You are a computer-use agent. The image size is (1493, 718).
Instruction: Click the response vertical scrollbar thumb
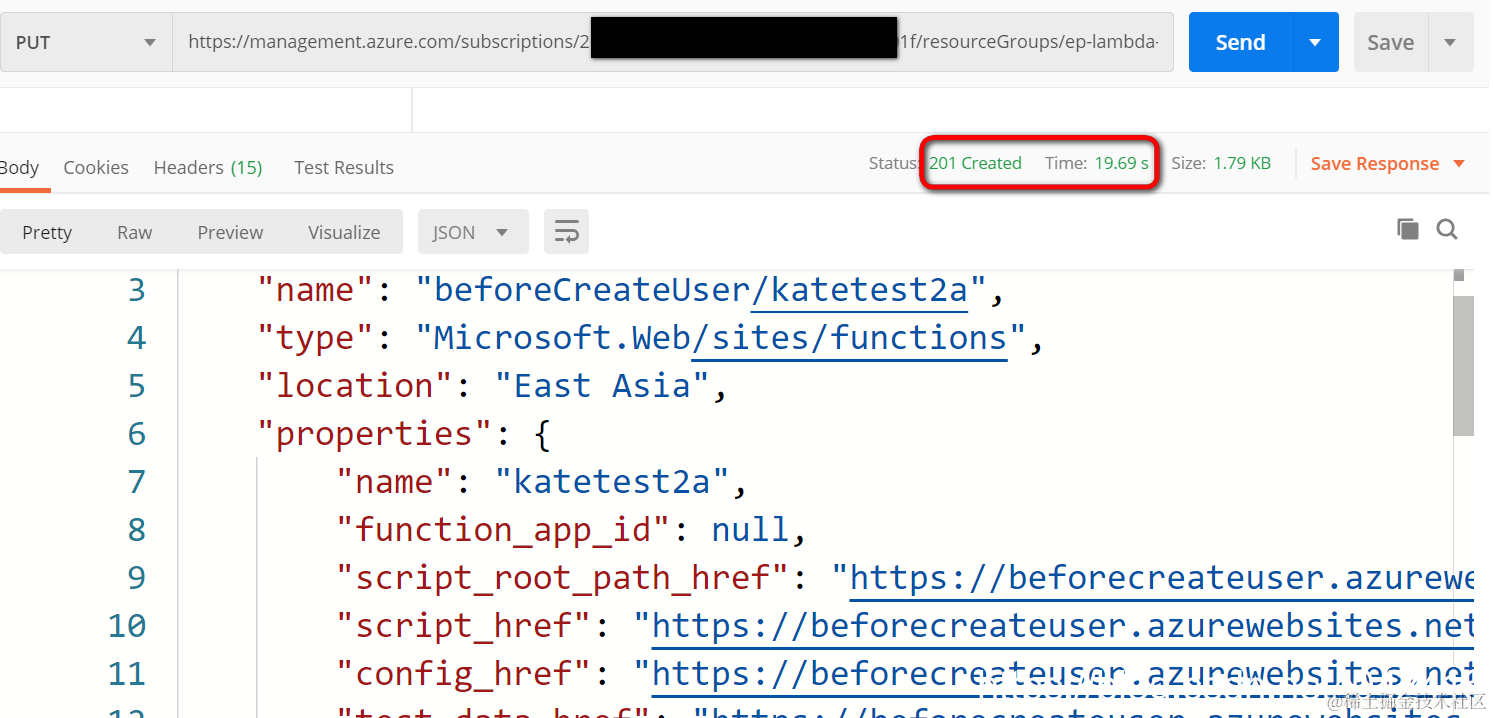tap(1463, 365)
